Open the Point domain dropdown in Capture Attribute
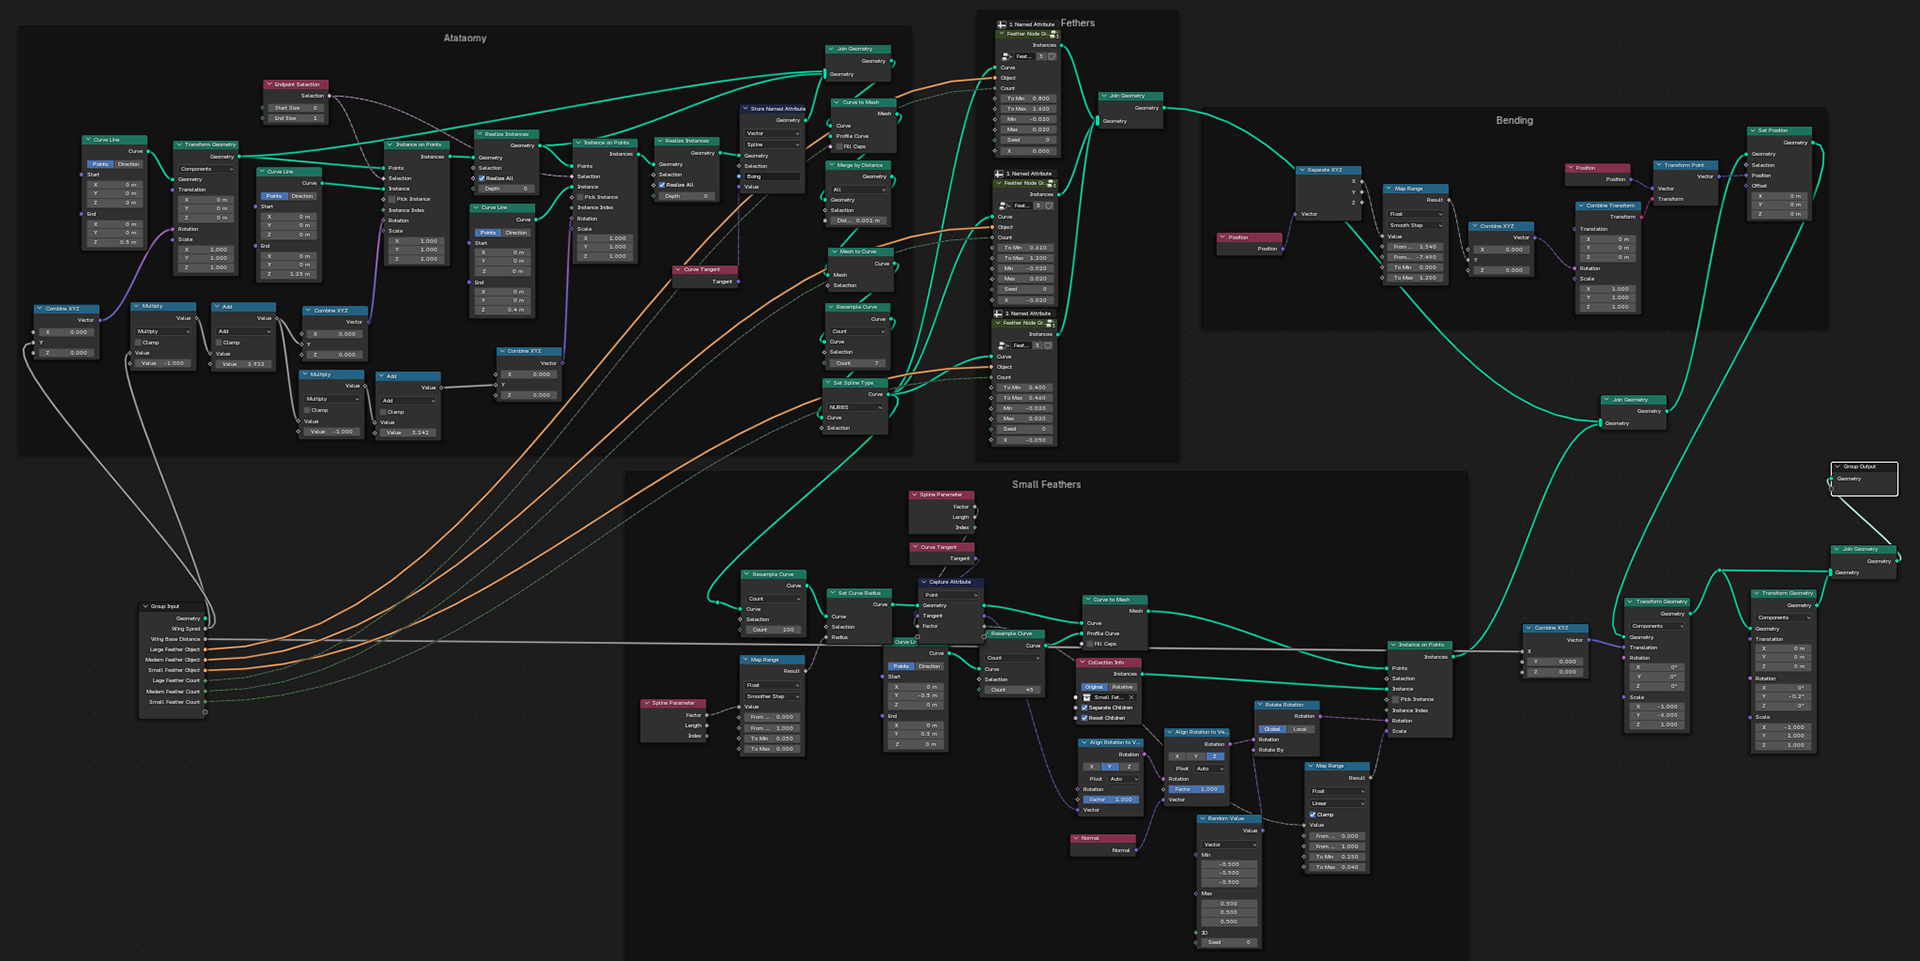 click(951, 595)
